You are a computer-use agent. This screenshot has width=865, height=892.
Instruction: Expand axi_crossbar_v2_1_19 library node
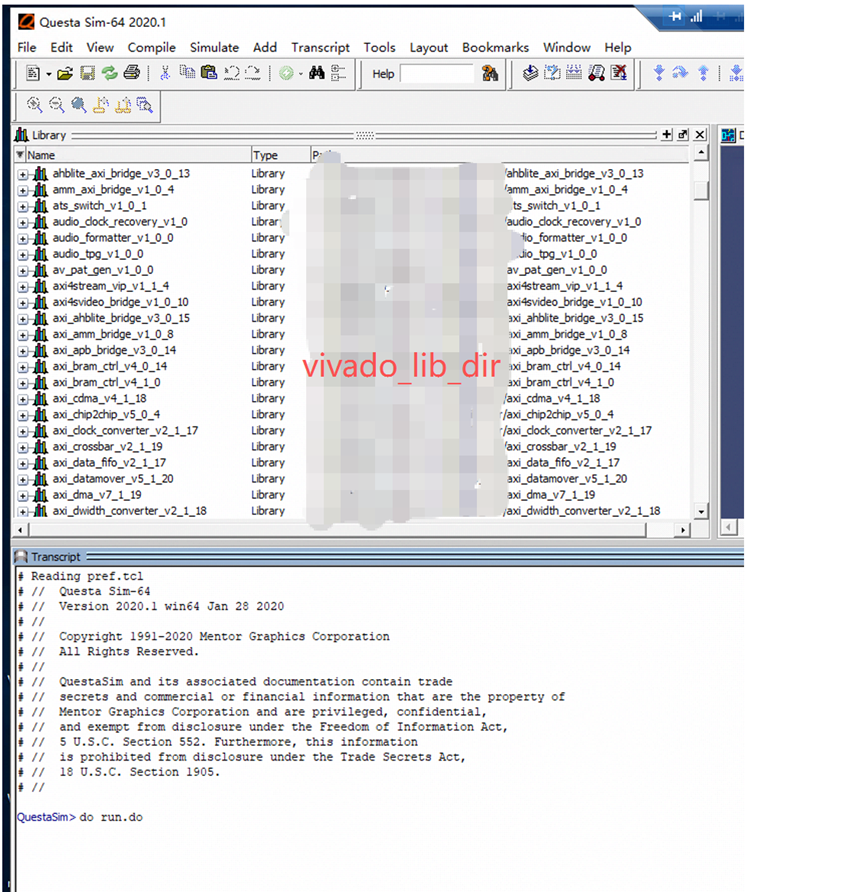pos(22,448)
